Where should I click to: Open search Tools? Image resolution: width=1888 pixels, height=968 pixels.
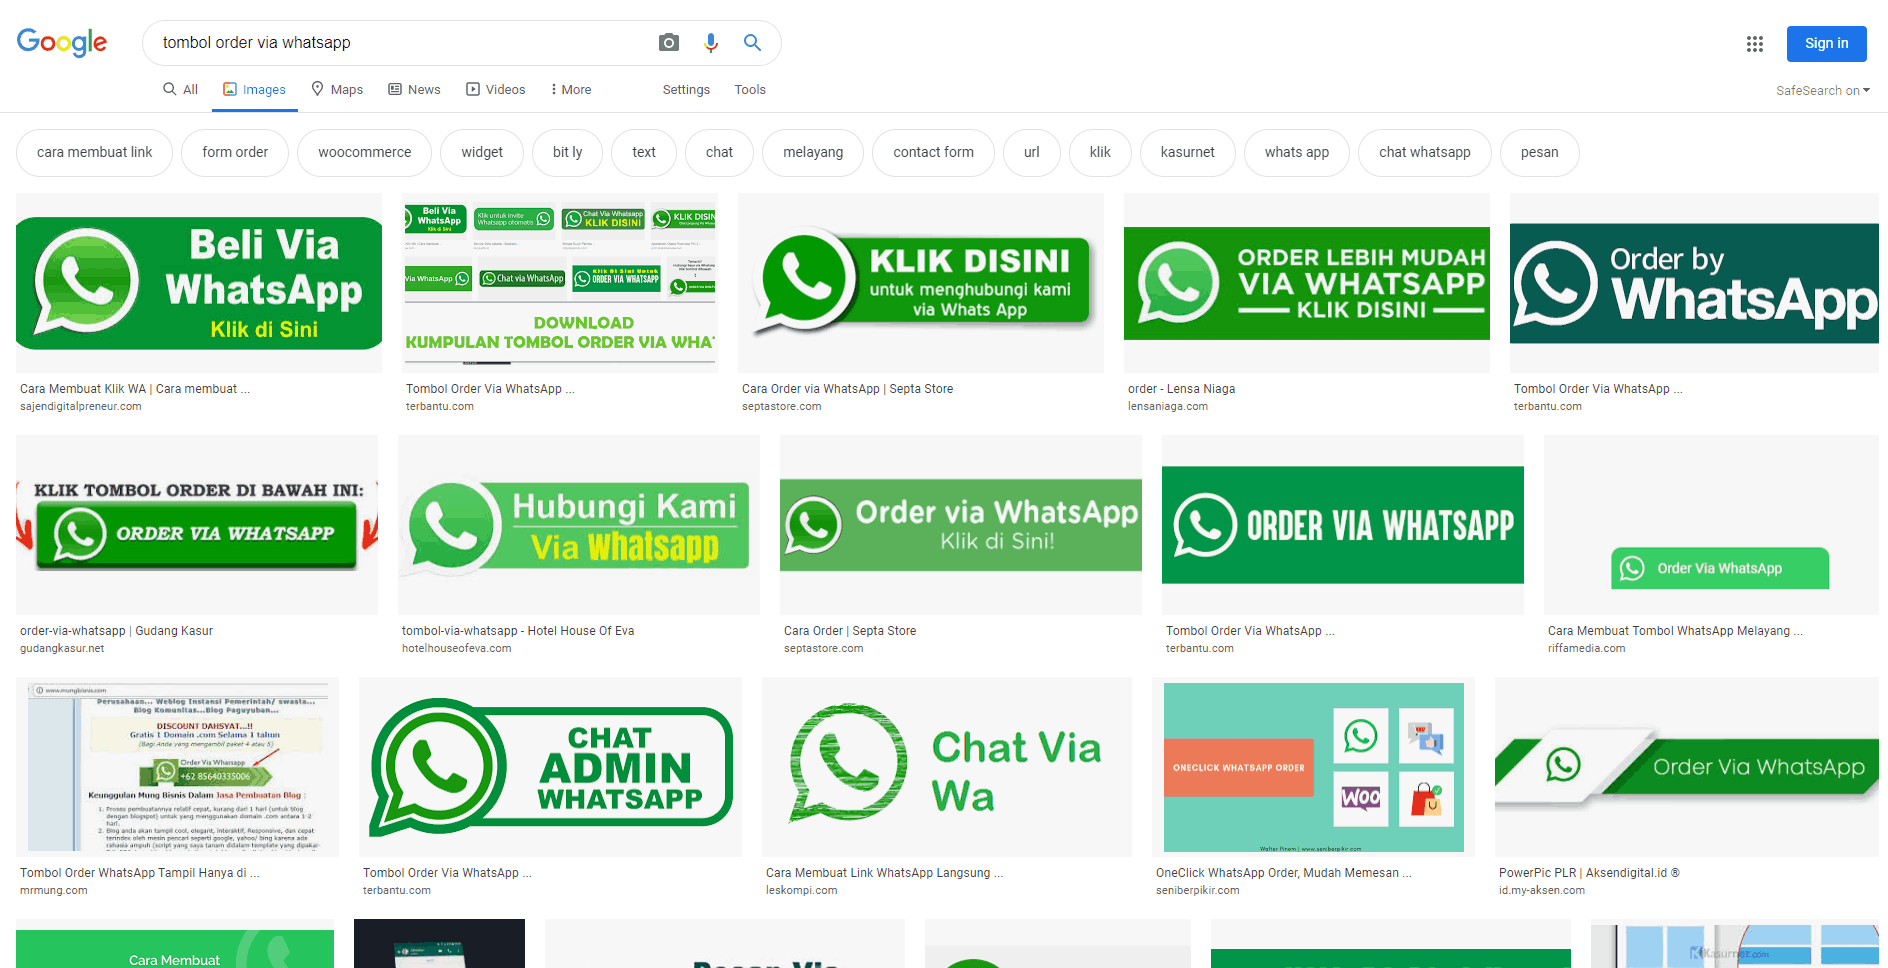[x=750, y=90]
